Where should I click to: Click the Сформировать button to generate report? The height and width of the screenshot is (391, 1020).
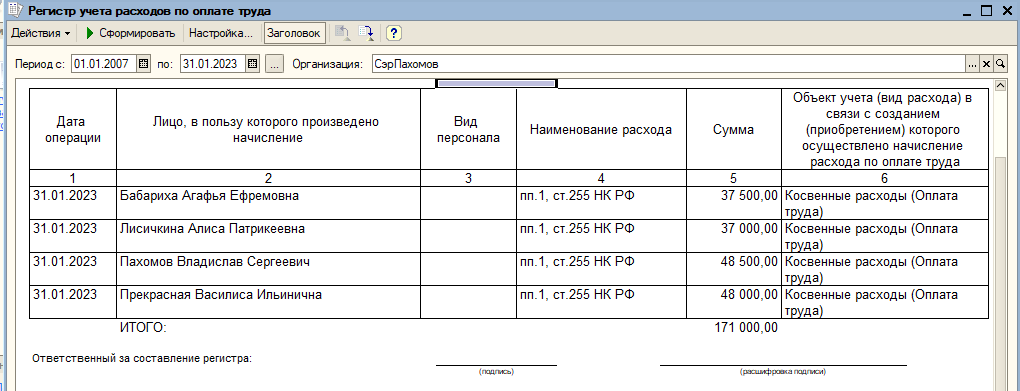click(130, 33)
